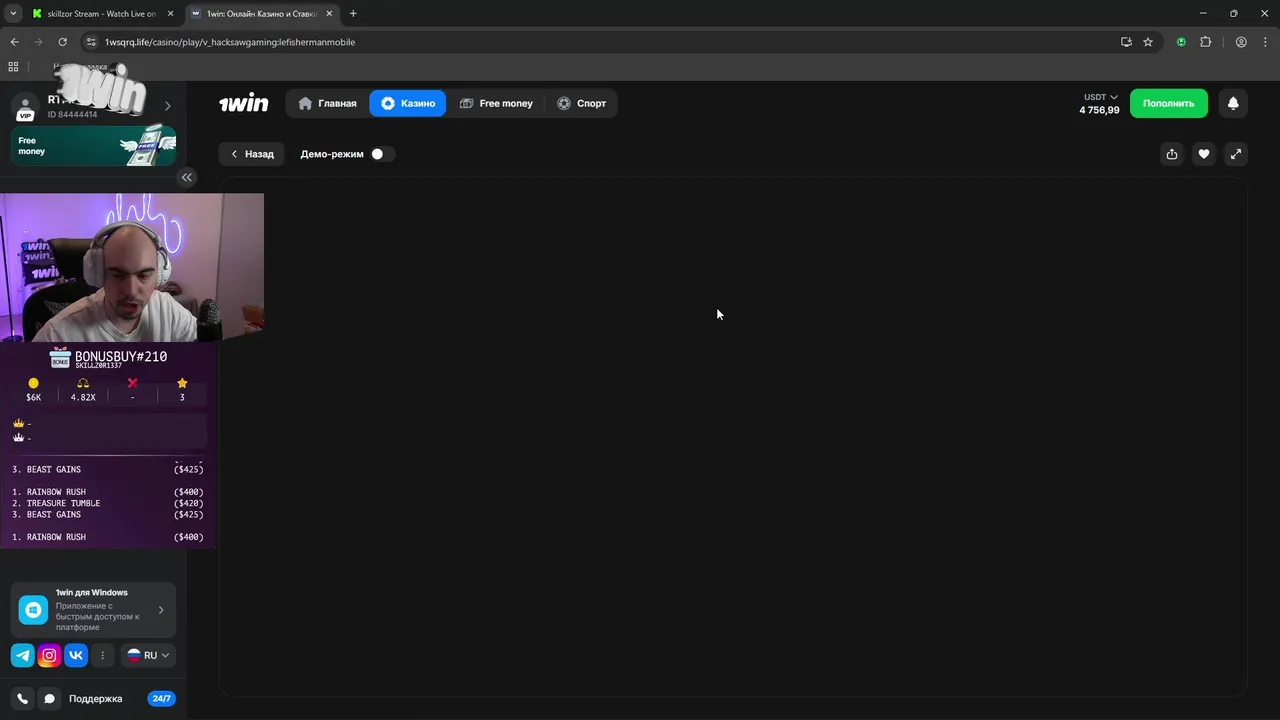The height and width of the screenshot is (720, 1280).
Task: Open the VK social link
Action: pos(76,656)
